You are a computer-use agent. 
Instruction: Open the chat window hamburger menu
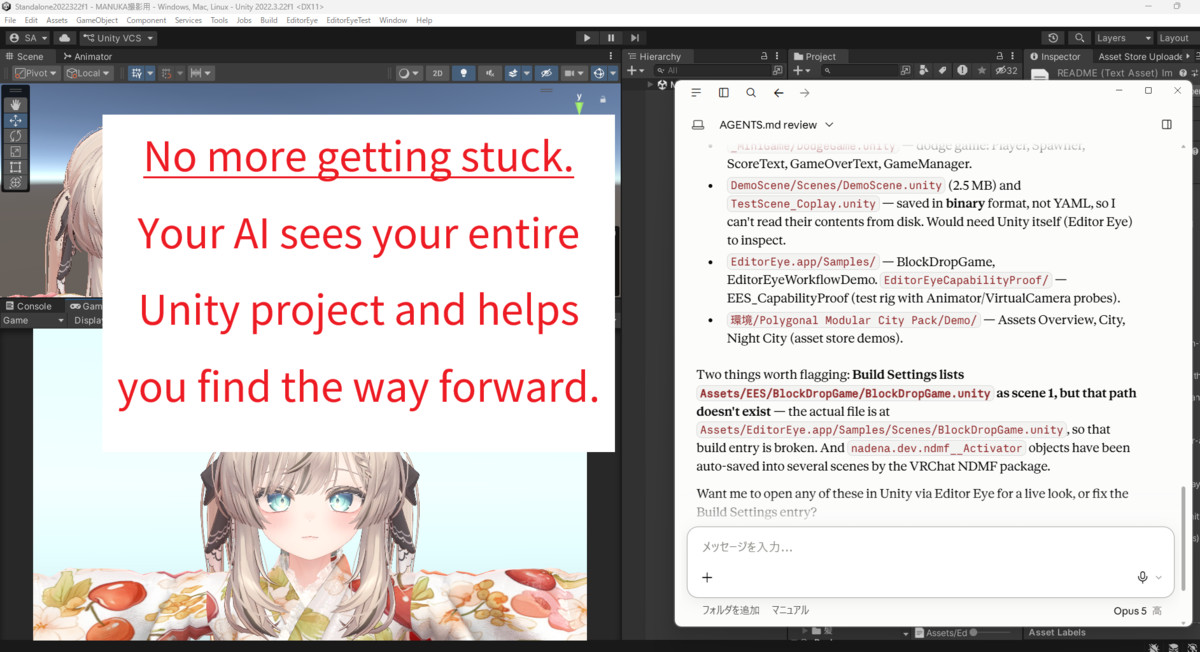[696, 93]
